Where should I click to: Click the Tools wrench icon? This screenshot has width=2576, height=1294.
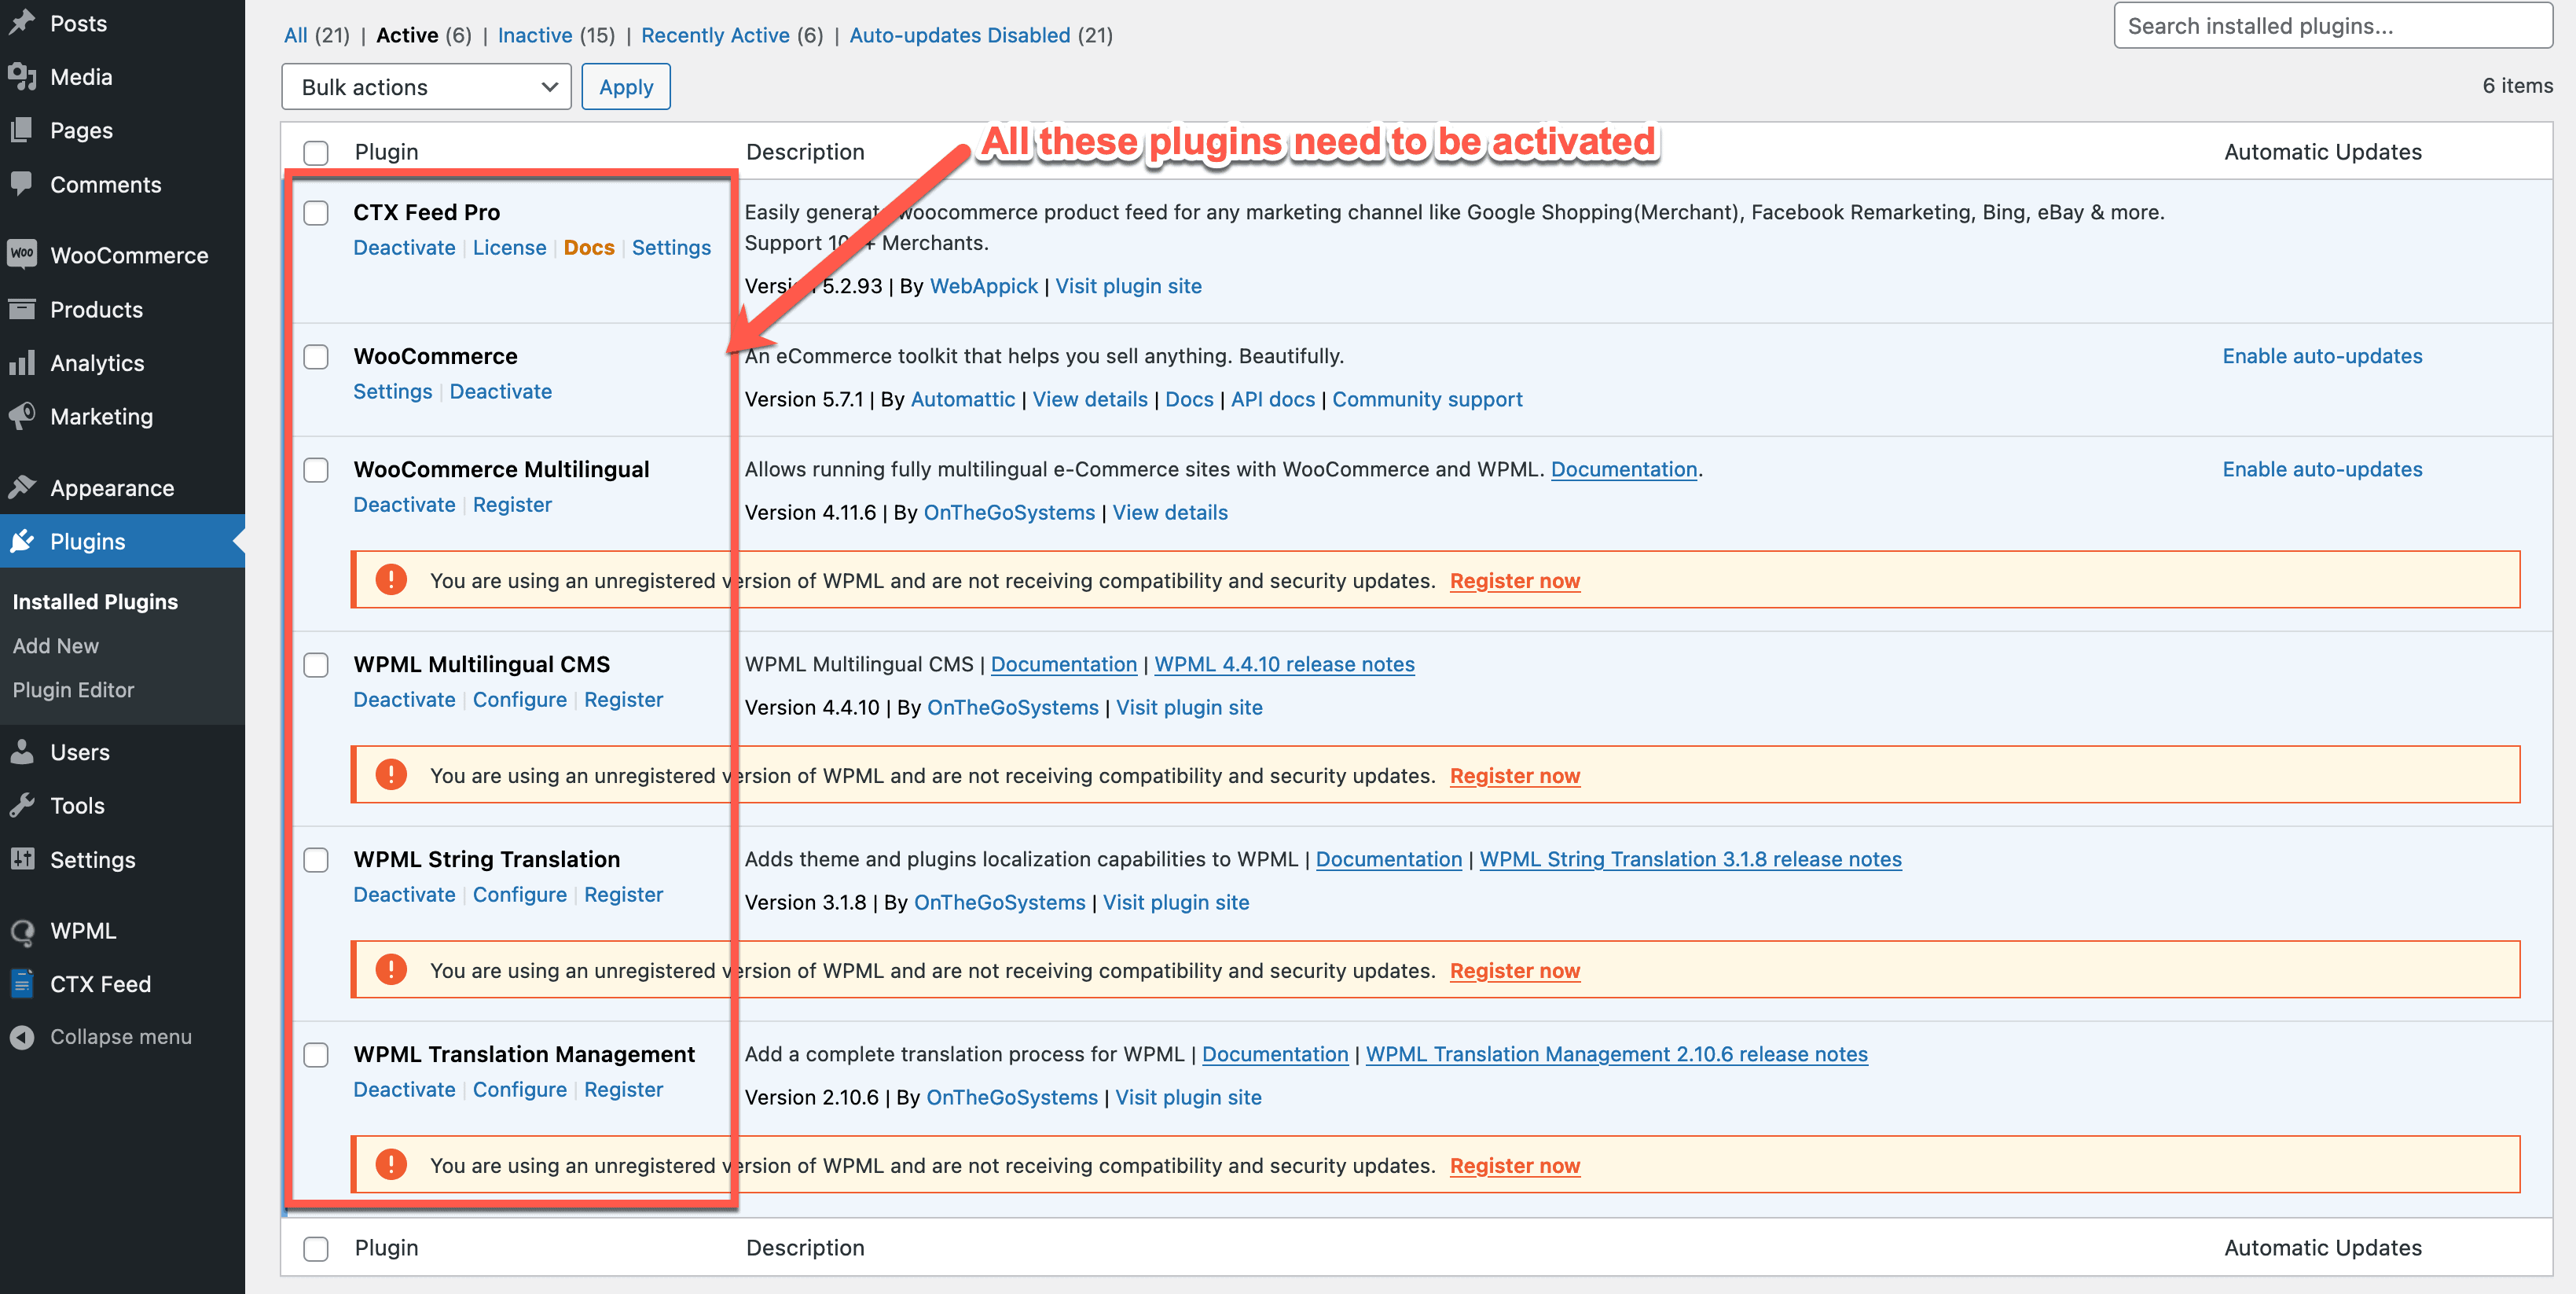click(x=22, y=805)
